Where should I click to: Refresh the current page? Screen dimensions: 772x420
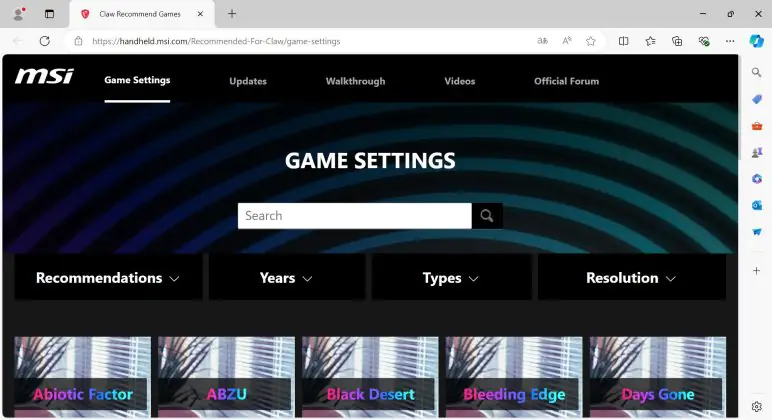pos(45,41)
